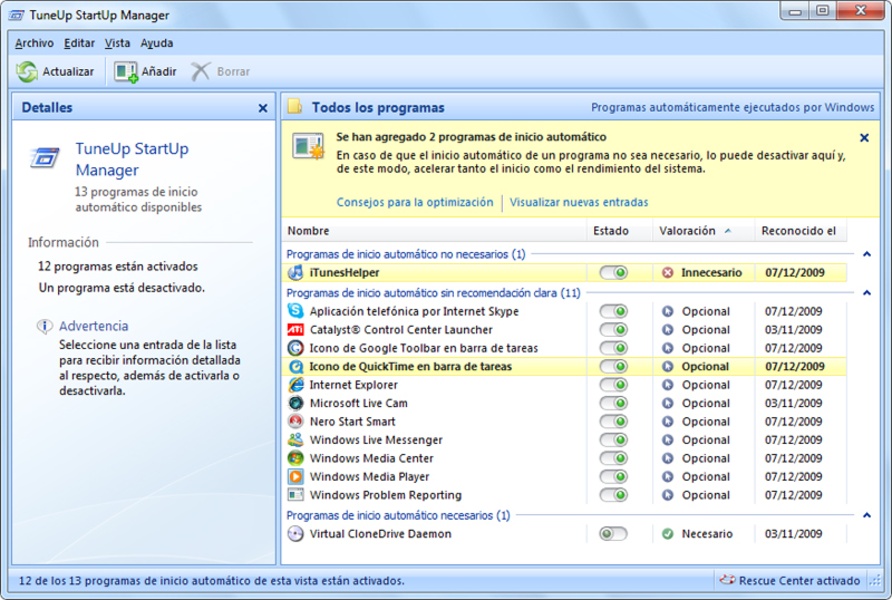The height and width of the screenshot is (600, 892).
Task: Select the iTunesHelper icon
Action: coord(296,273)
